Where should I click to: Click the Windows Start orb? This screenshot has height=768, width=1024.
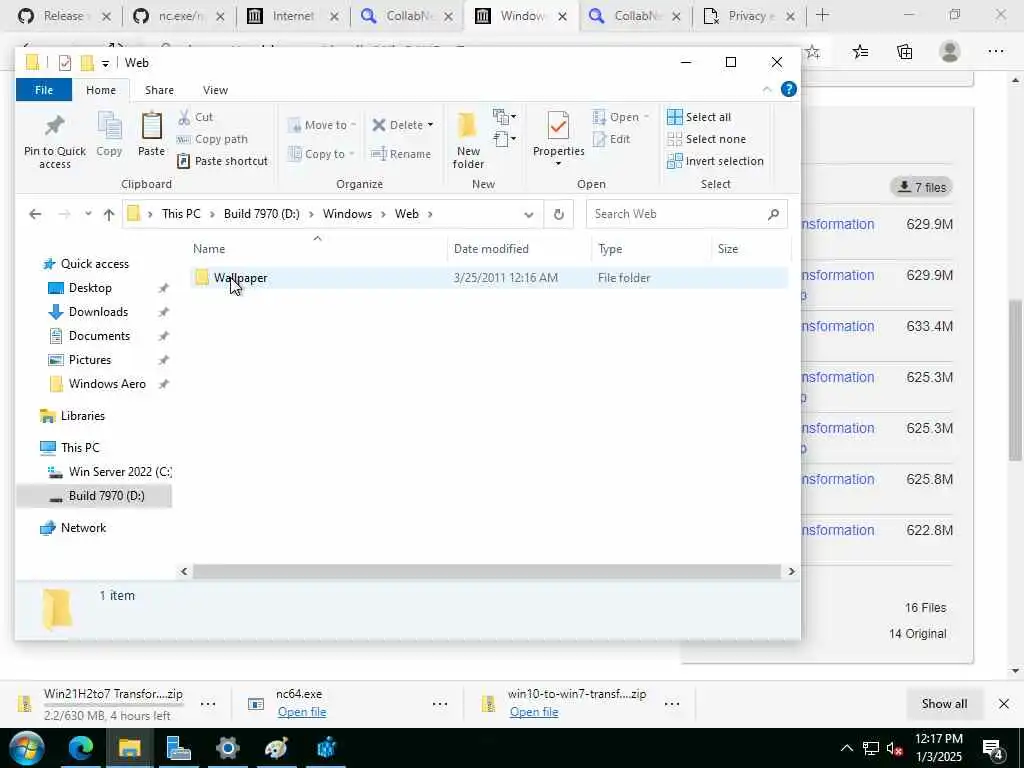(27, 748)
